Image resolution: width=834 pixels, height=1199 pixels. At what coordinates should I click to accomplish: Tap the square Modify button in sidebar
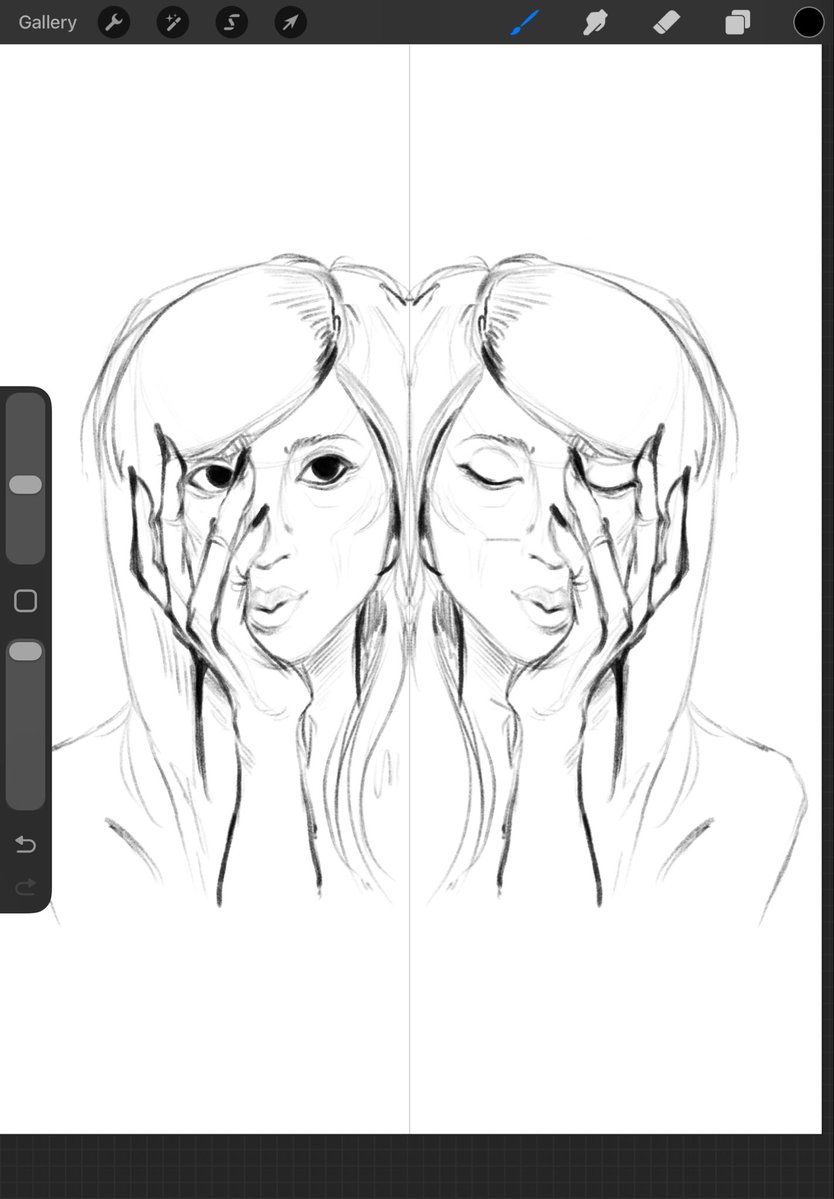[x=26, y=601]
